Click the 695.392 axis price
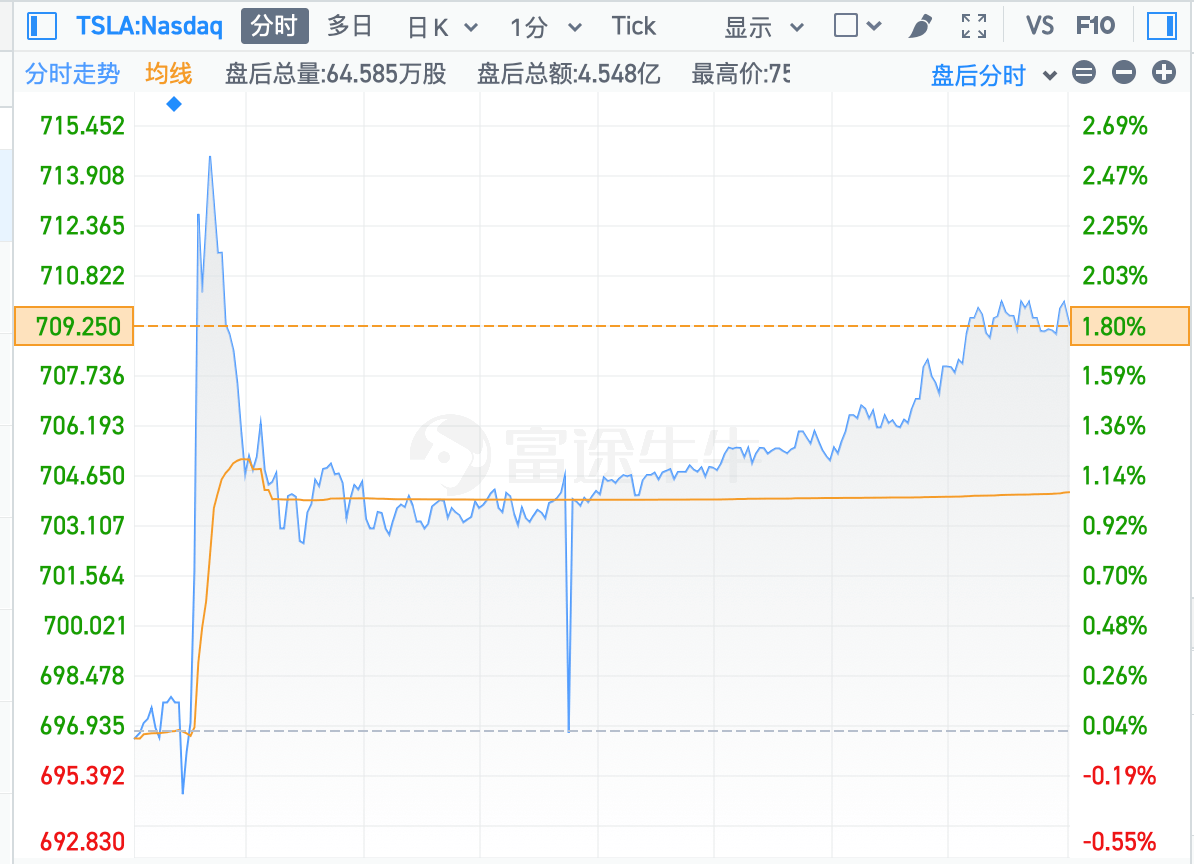Viewport: 1194px width, 864px height. pyautogui.click(x=82, y=776)
